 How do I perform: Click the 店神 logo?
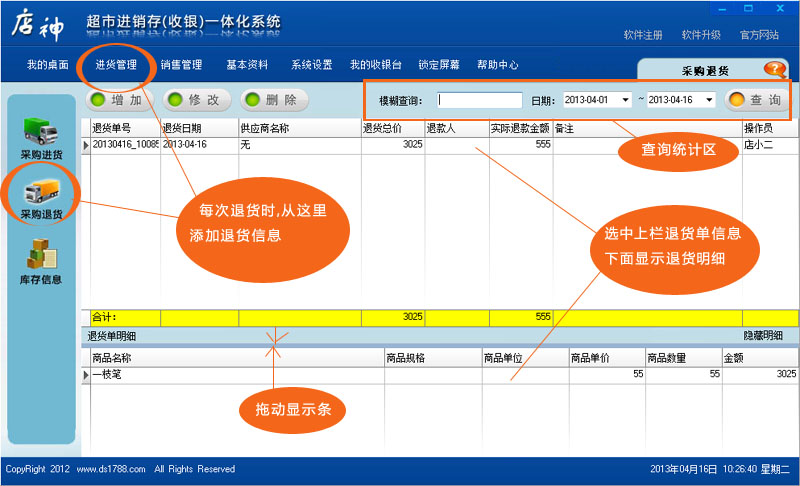[x=38, y=25]
